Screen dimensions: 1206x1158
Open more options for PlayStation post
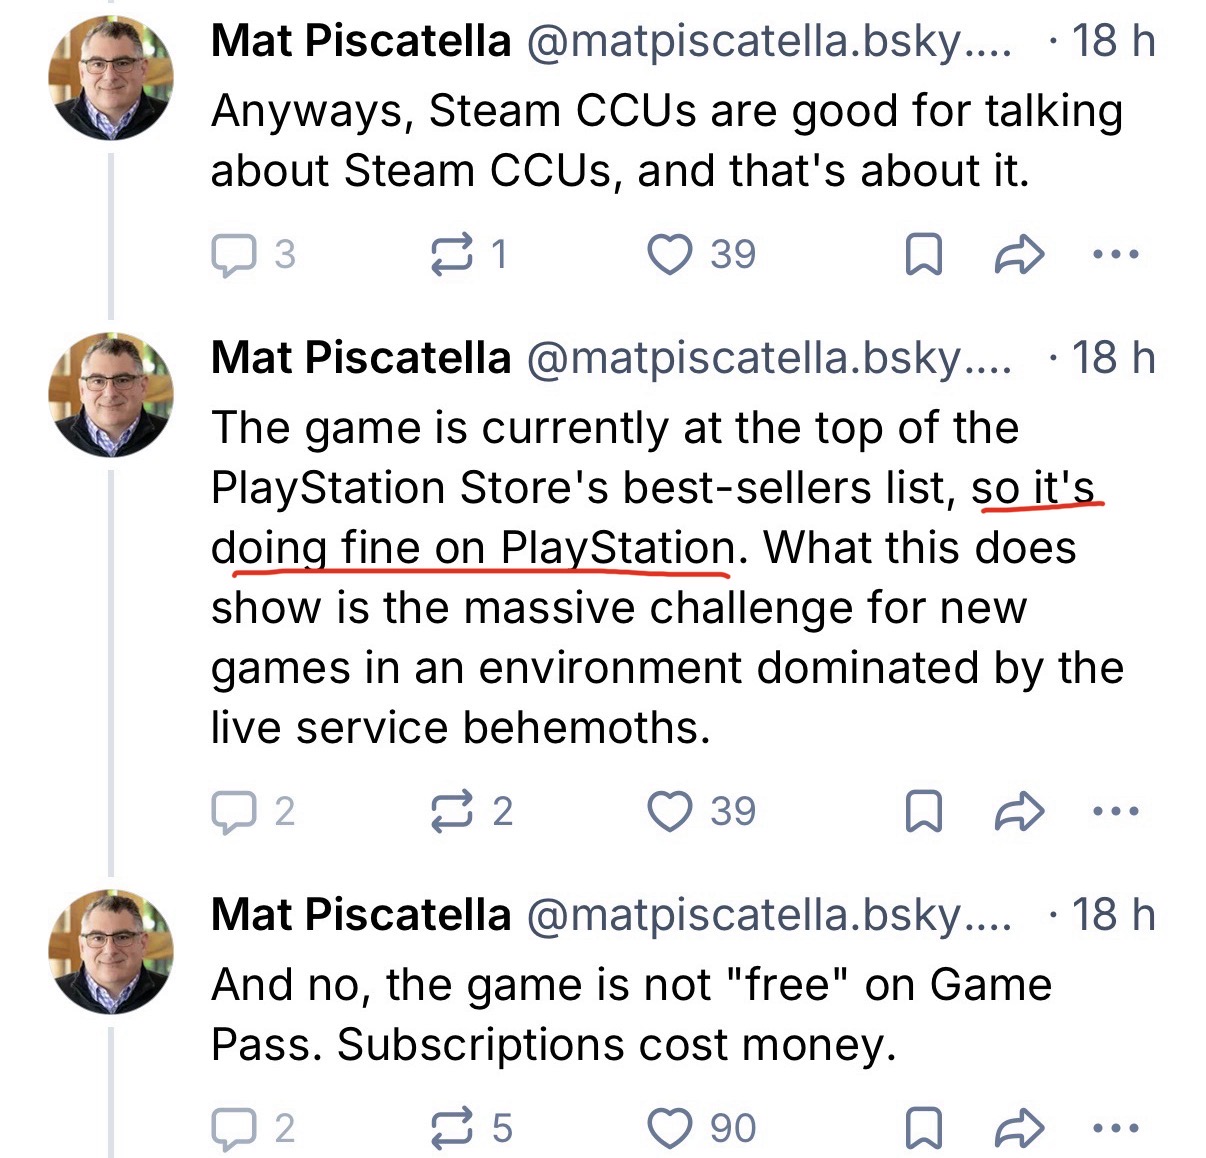pyautogui.click(x=1116, y=812)
